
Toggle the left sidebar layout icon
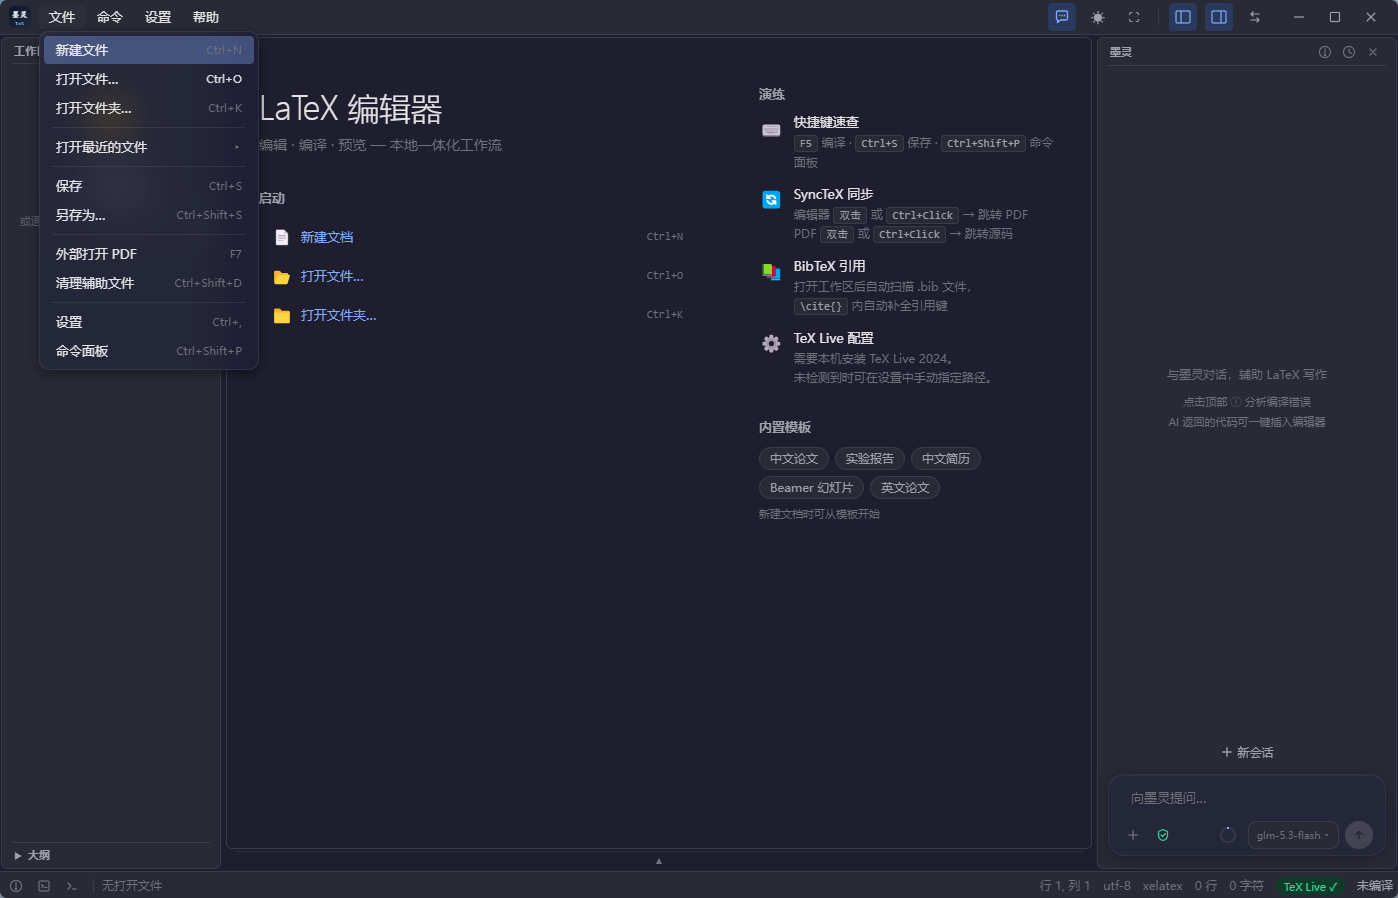pyautogui.click(x=1183, y=17)
